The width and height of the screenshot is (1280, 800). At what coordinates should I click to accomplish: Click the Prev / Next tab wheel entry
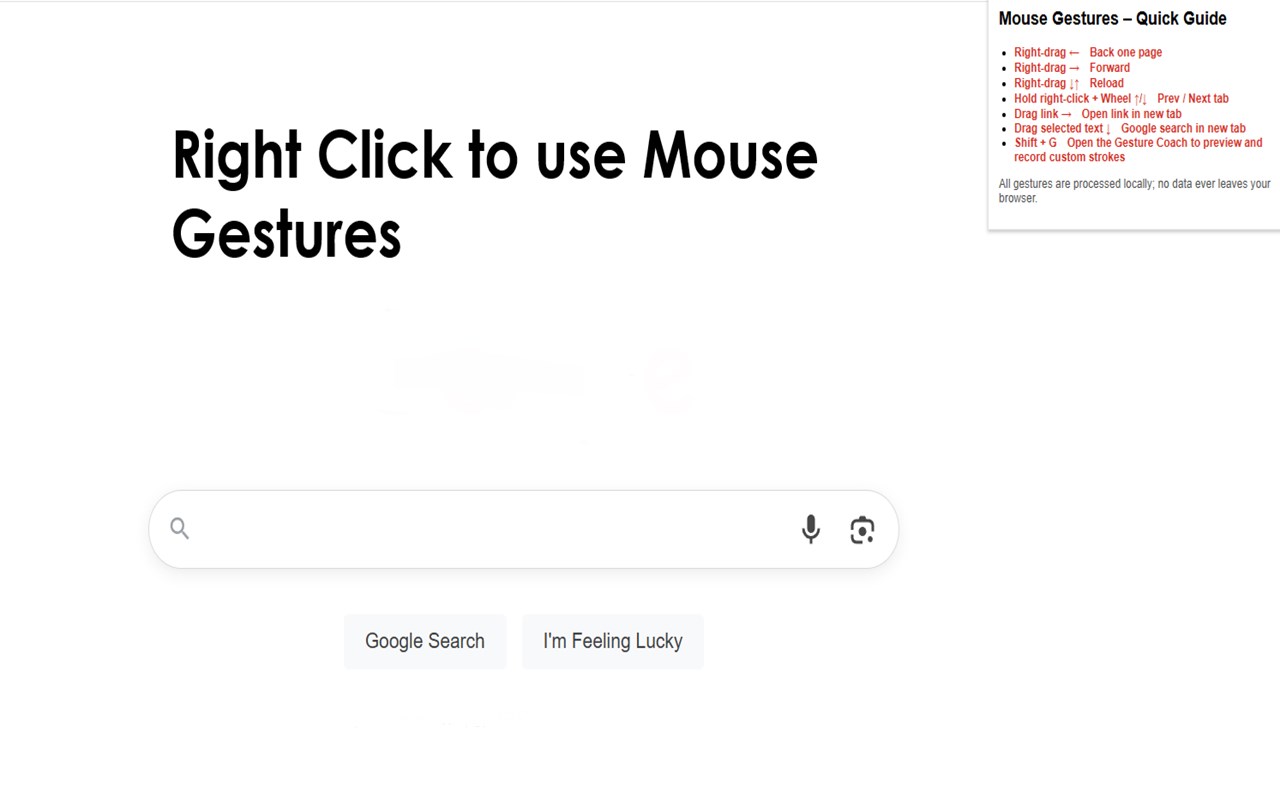[1192, 99]
